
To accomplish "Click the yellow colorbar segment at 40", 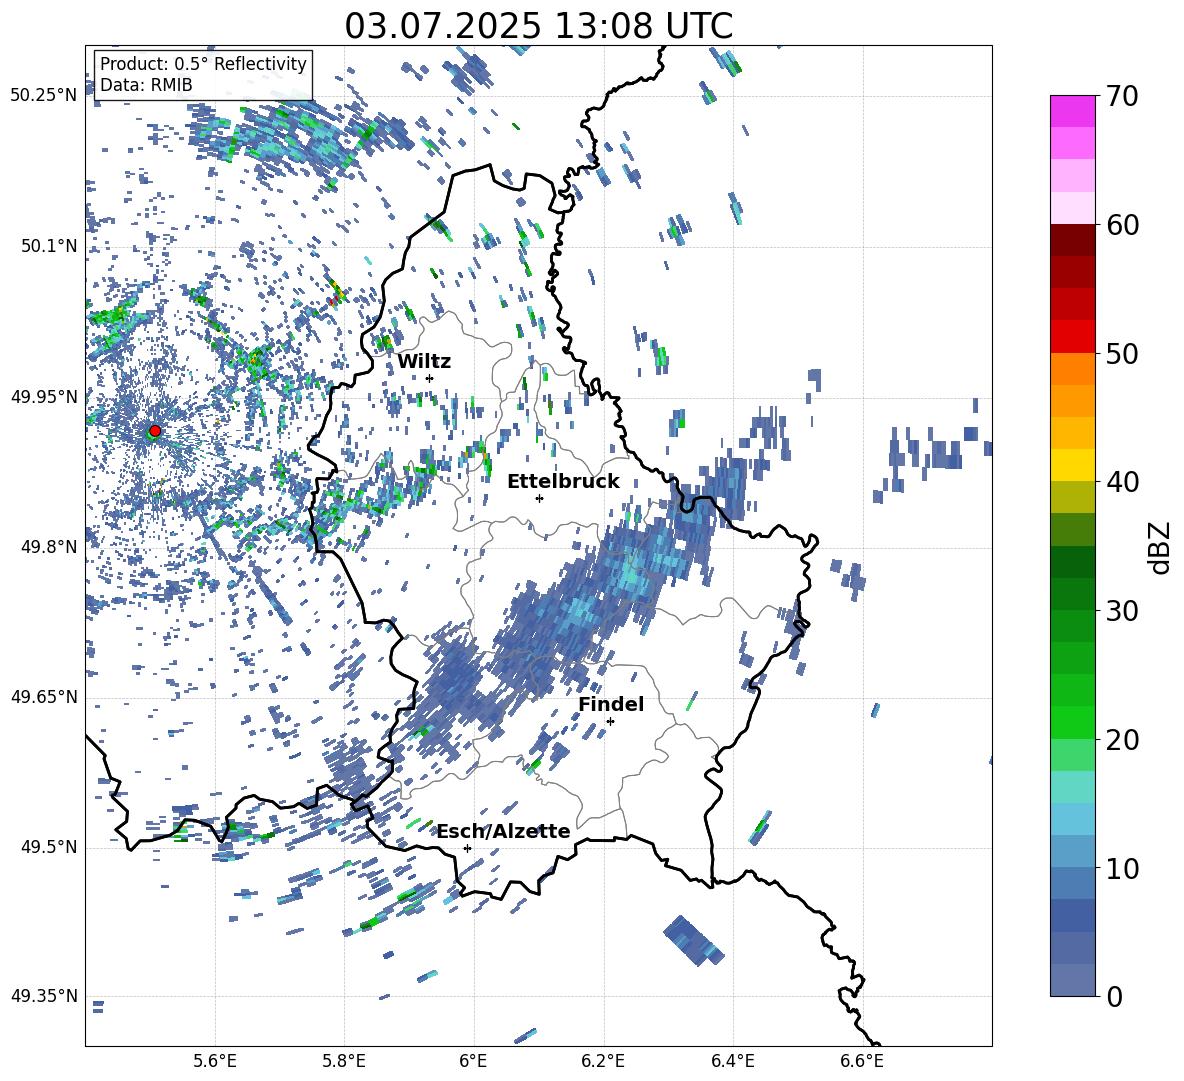I will click(x=1072, y=465).
